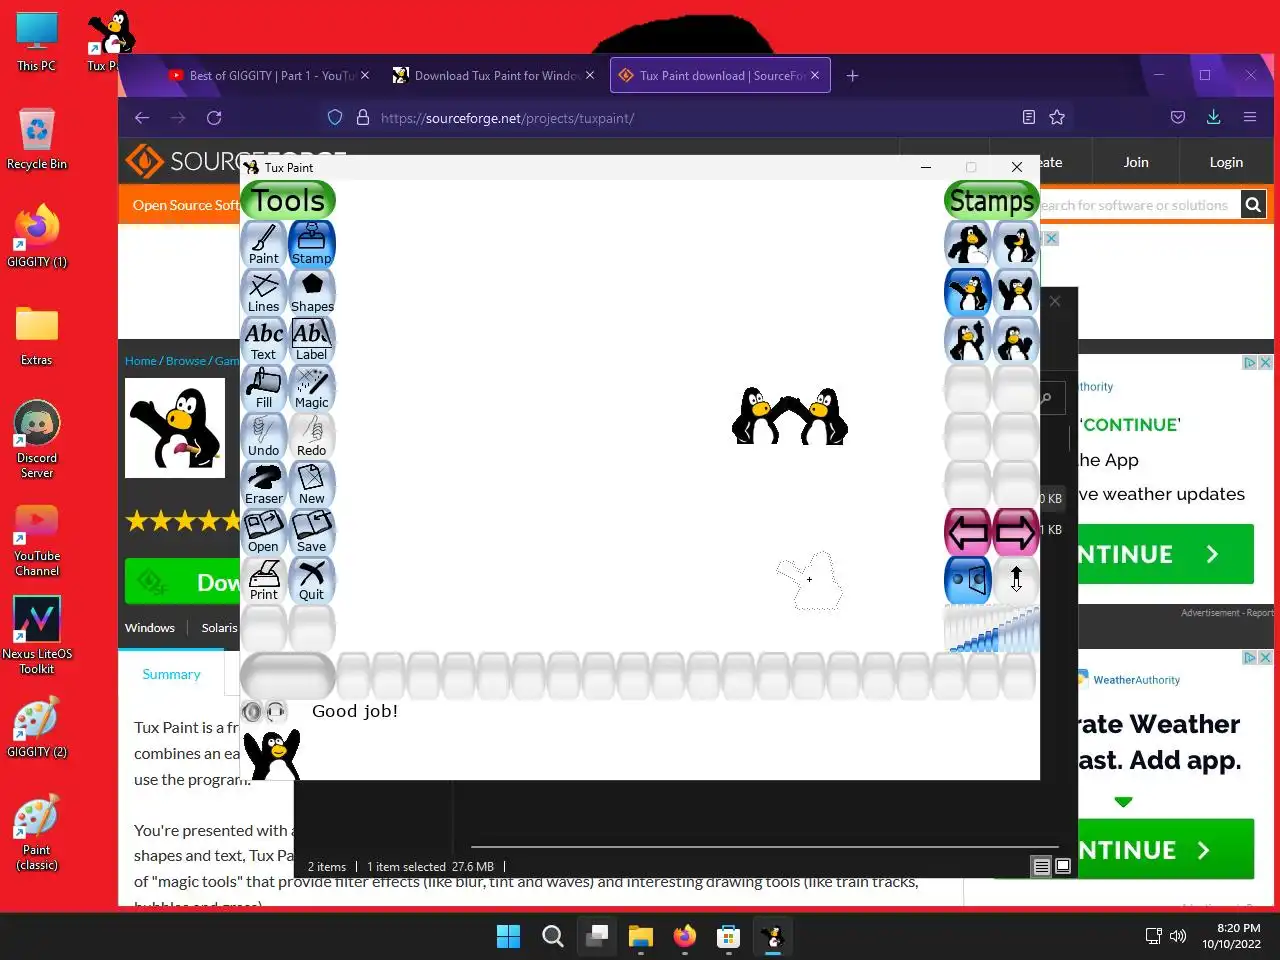Toggle reader view in Firefox address bar
Viewport: 1280px width, 960px height.
[x=1029, y=118]
